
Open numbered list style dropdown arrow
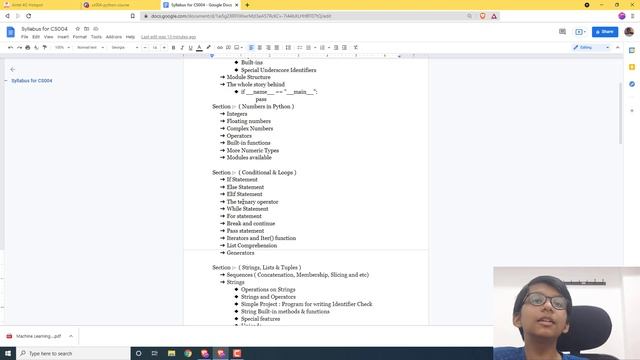329,48
